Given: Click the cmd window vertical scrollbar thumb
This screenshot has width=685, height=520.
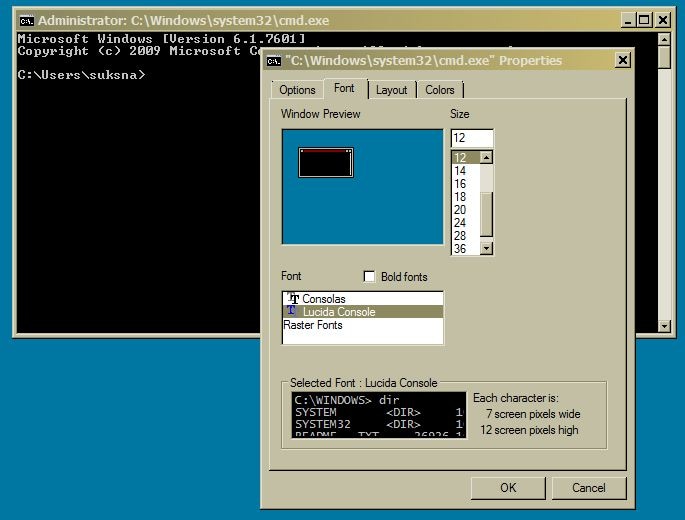Looking at the screenshot, I should point(664,57).
